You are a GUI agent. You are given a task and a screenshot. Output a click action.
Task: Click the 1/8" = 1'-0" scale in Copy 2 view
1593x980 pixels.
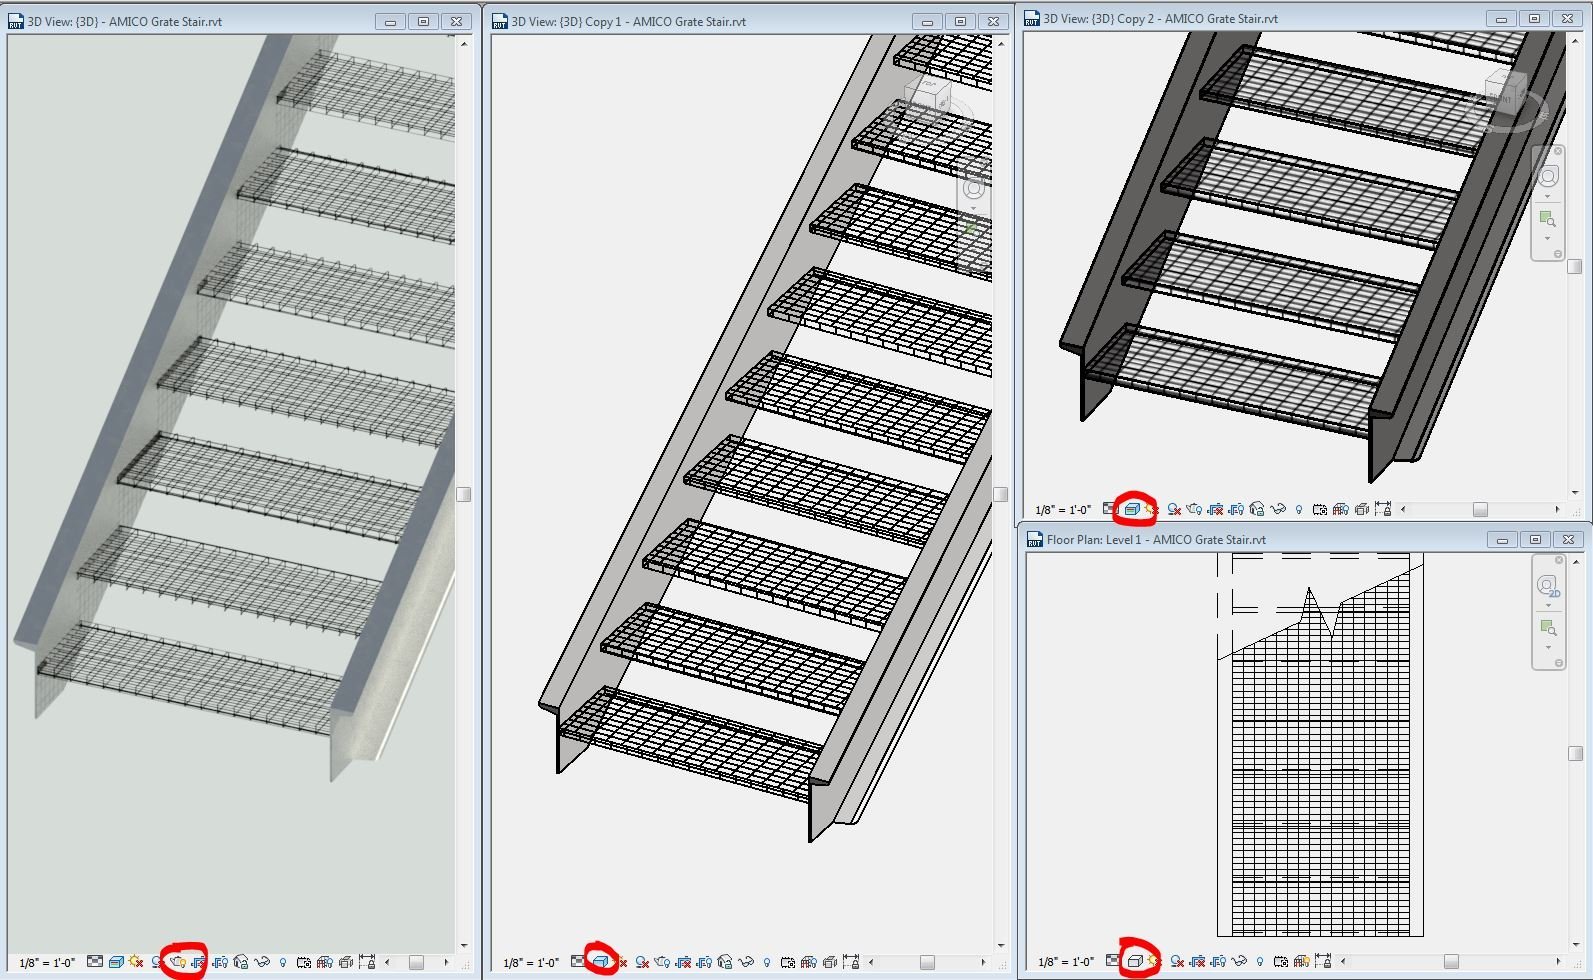pyautogui.click(x=1063, y=510)
